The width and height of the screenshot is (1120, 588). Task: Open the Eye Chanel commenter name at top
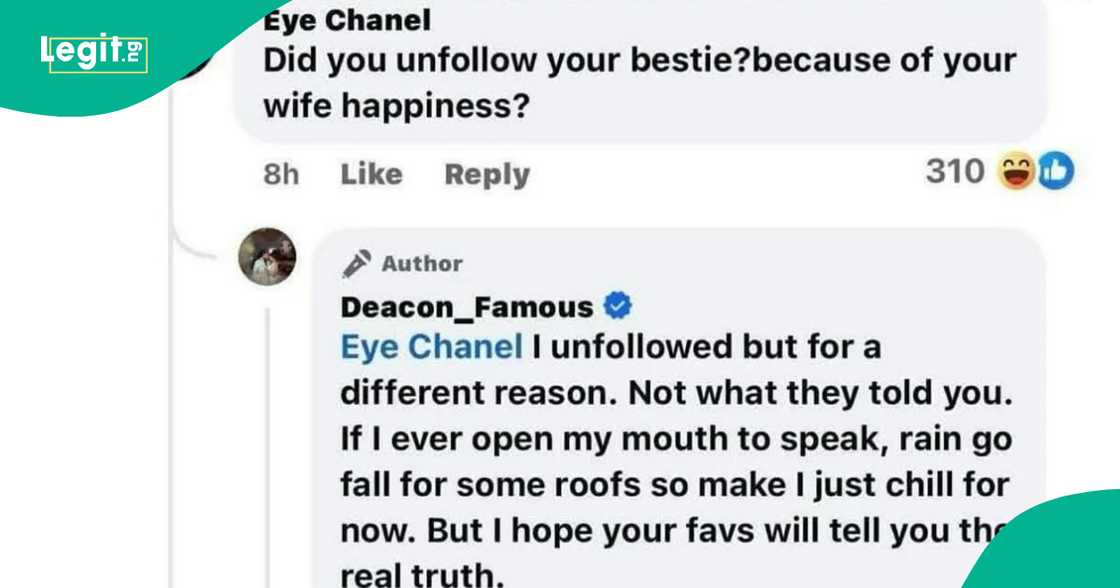coord(346,19)
